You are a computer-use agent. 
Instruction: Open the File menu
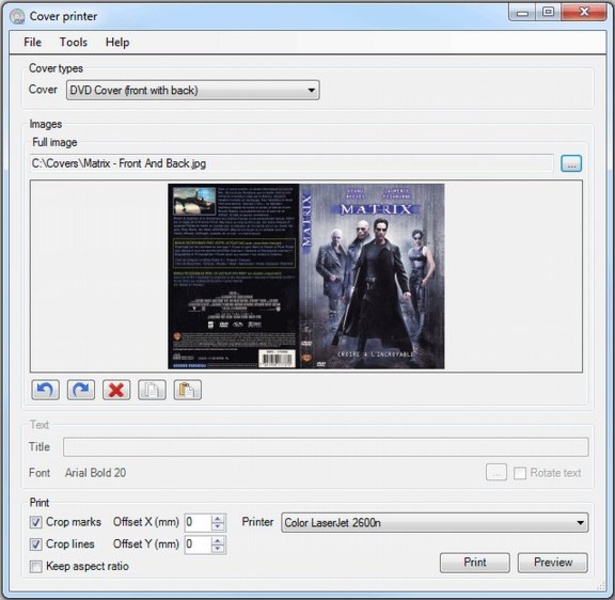tap(33, 42)
